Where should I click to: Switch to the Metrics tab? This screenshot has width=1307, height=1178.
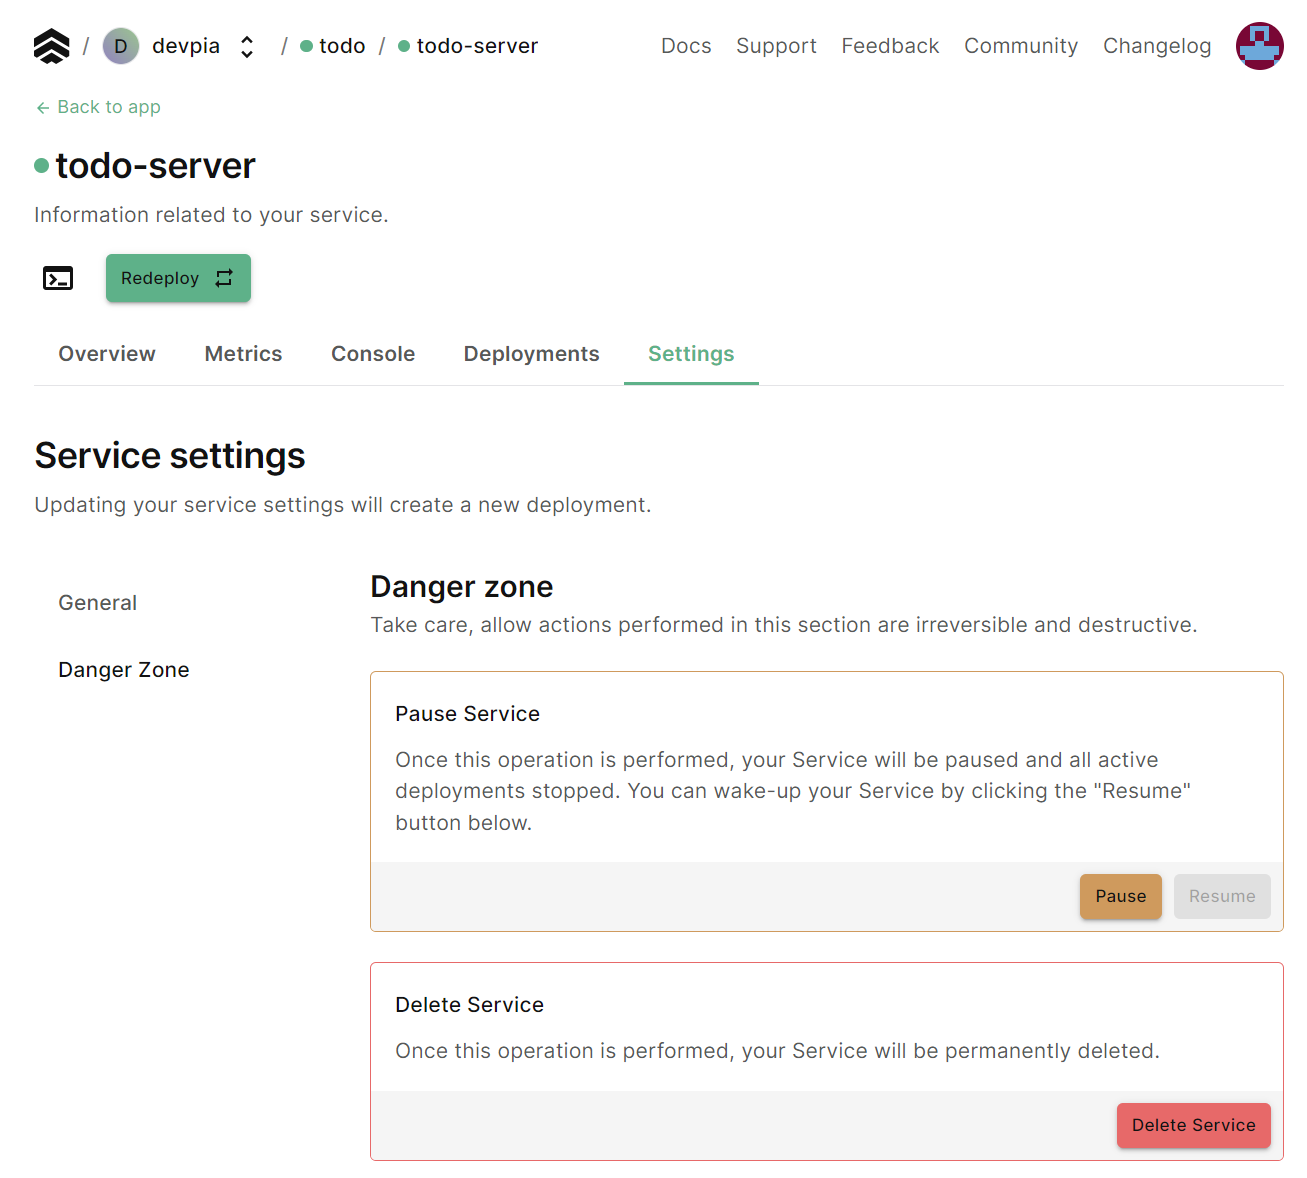pos(243,354)
